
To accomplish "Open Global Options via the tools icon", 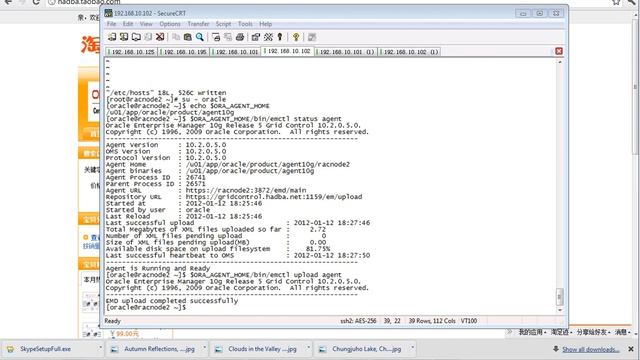I will pos(268,37).
